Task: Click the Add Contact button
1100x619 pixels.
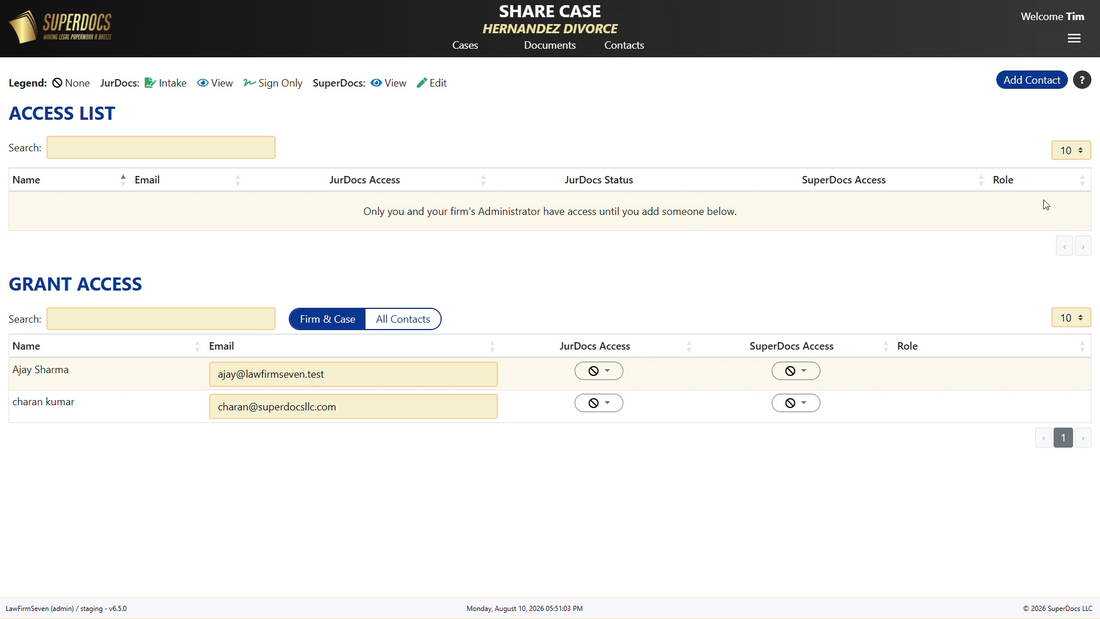Action: (1032, 80)
